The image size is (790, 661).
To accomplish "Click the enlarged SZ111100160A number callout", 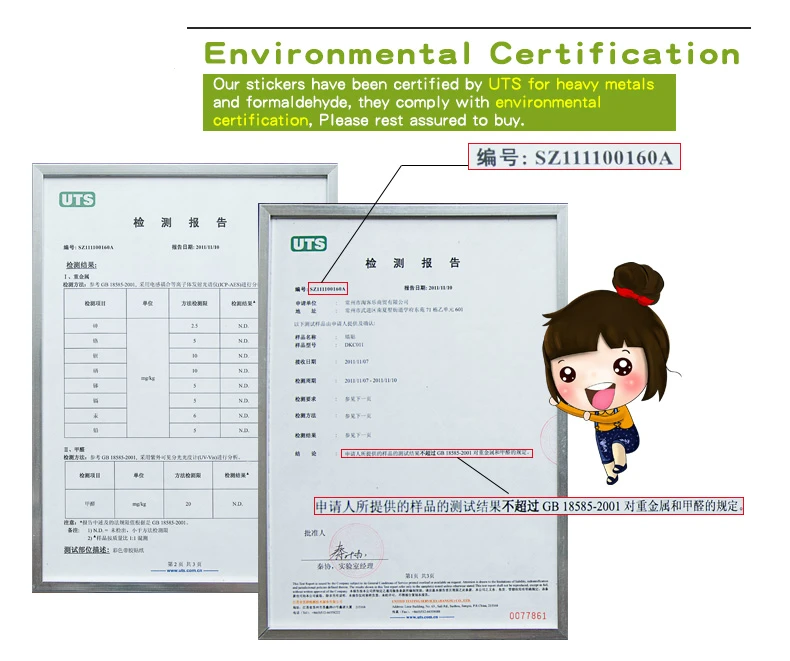I will (x=574, y=157).
